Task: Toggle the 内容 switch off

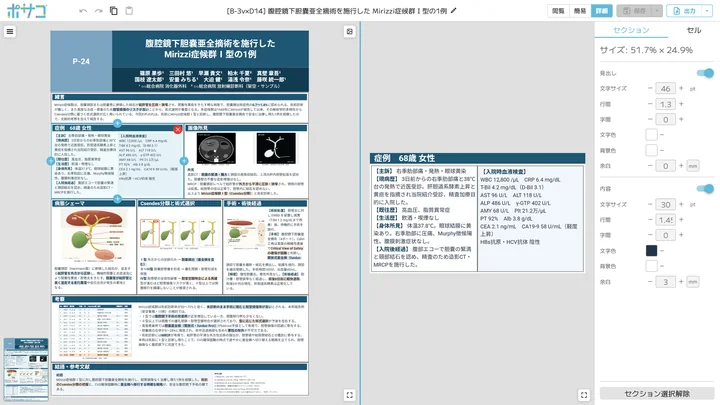Action: 705,189
